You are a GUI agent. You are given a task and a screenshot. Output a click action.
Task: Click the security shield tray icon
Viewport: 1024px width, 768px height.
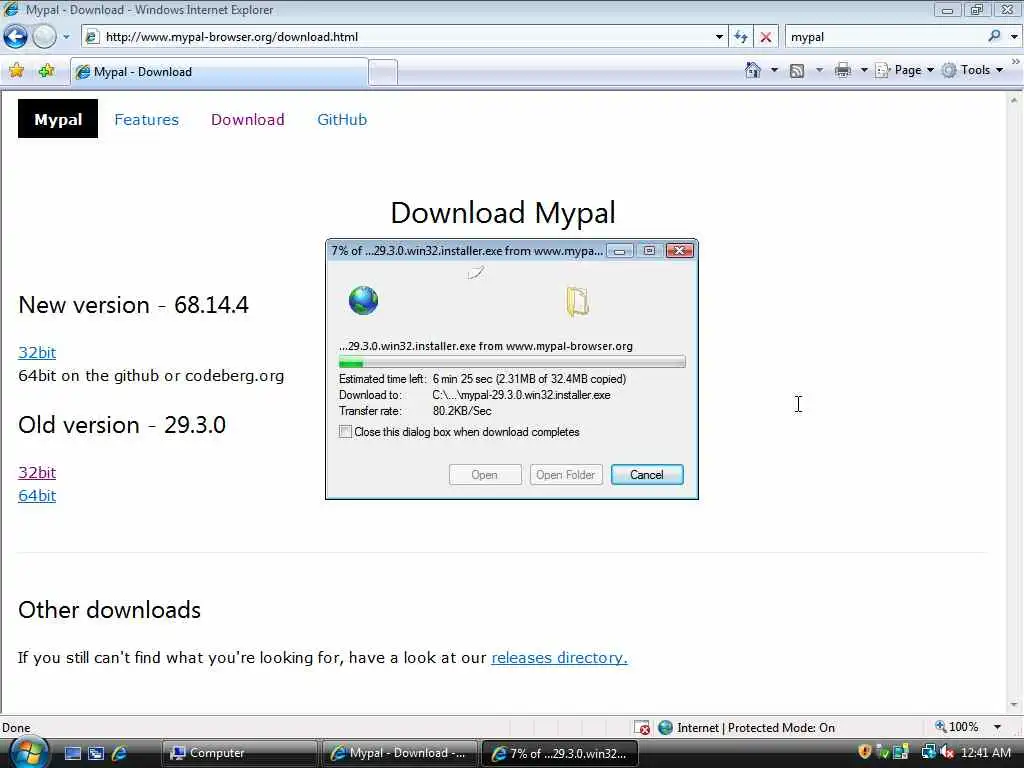[x=865, y=752]
